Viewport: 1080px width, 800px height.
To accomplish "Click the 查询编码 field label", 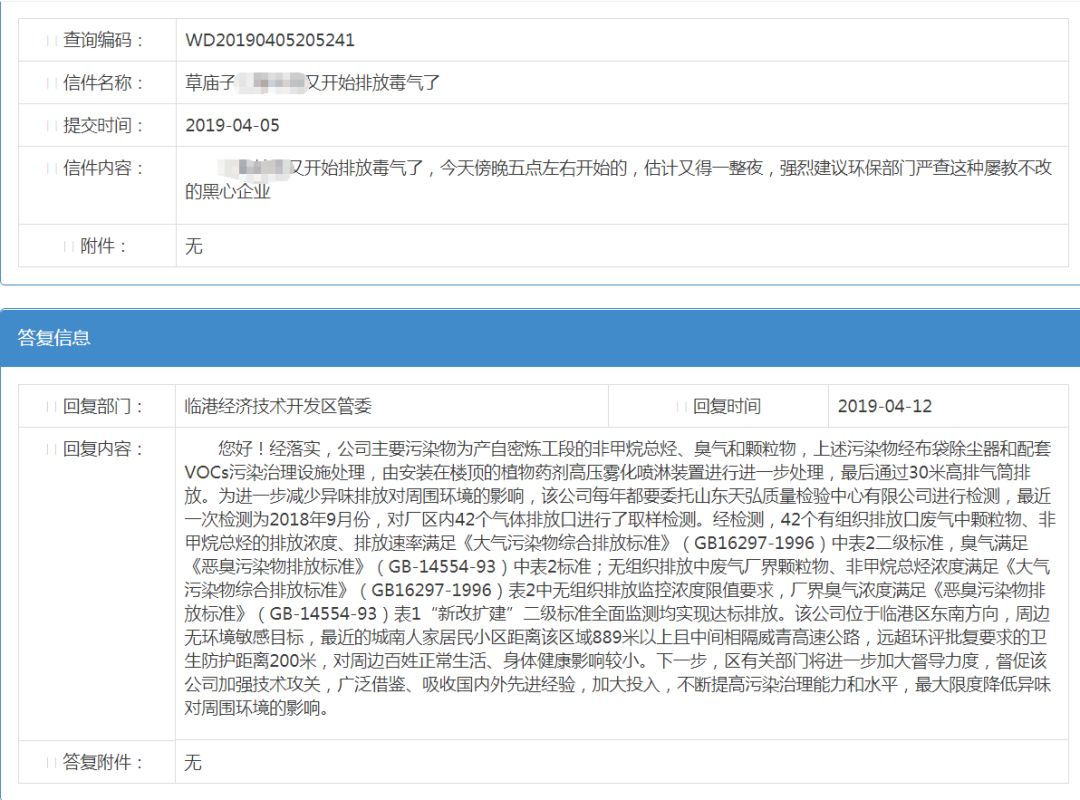I will pos(102,40).
